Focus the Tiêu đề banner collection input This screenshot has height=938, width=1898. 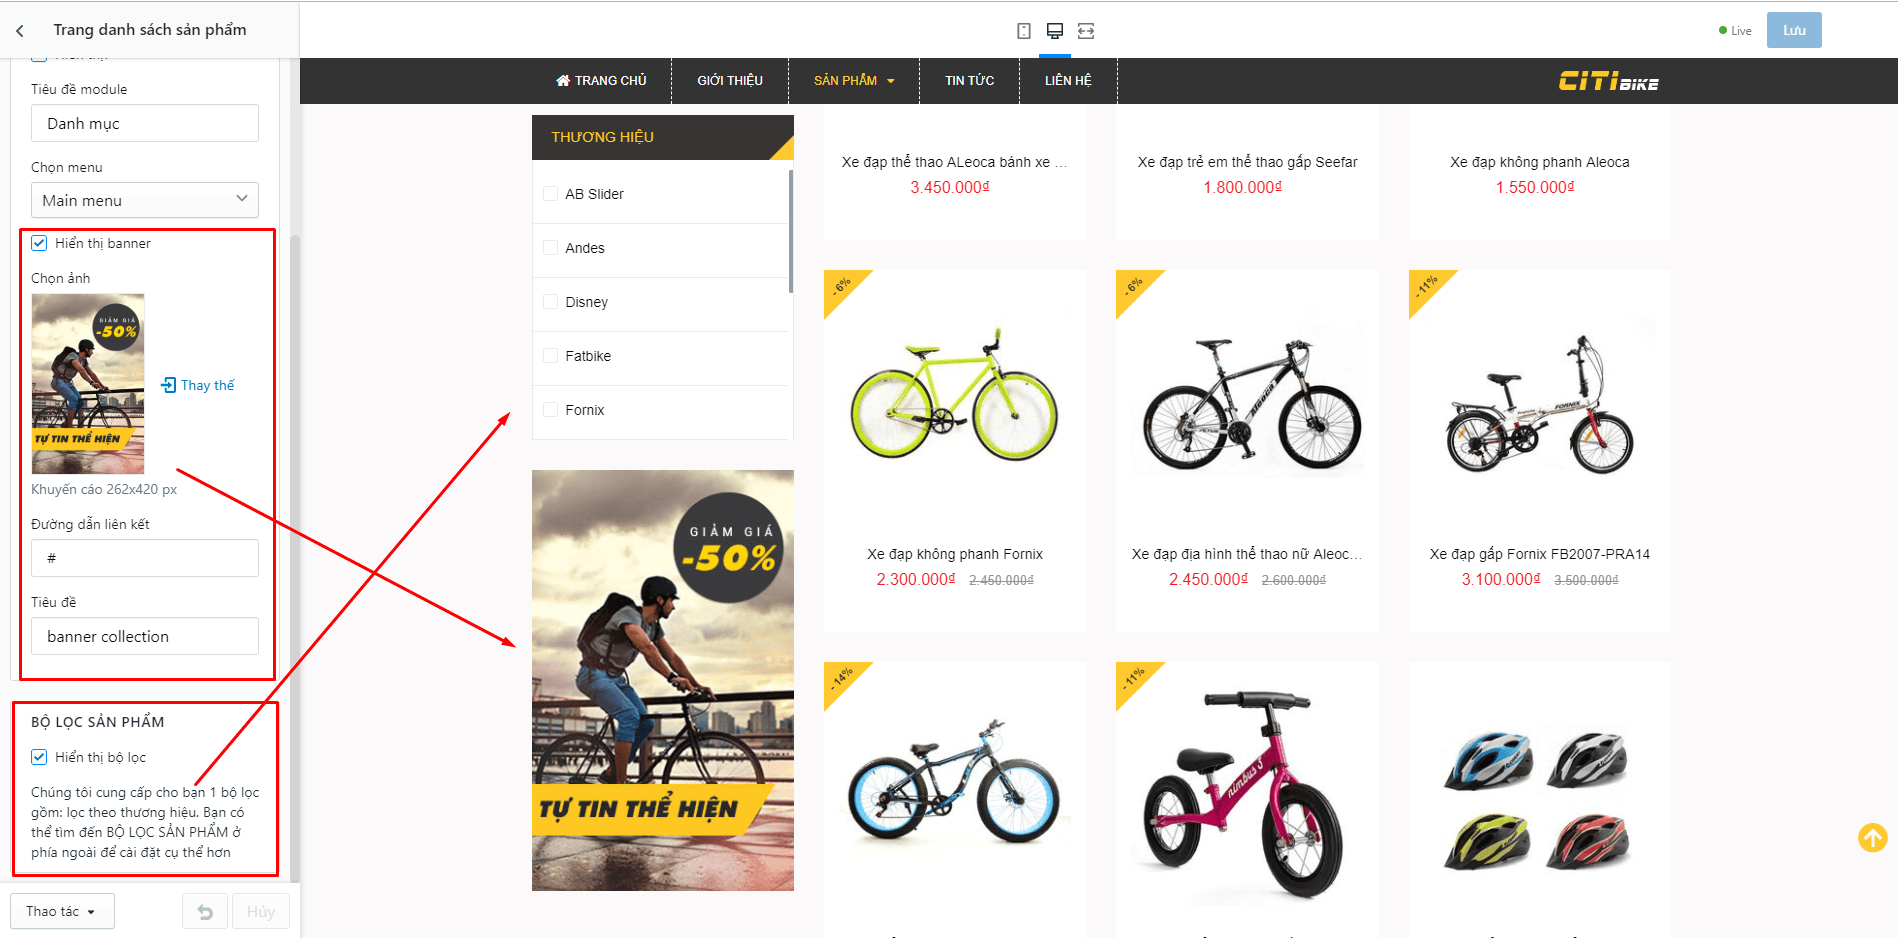[x=145, y=636]
